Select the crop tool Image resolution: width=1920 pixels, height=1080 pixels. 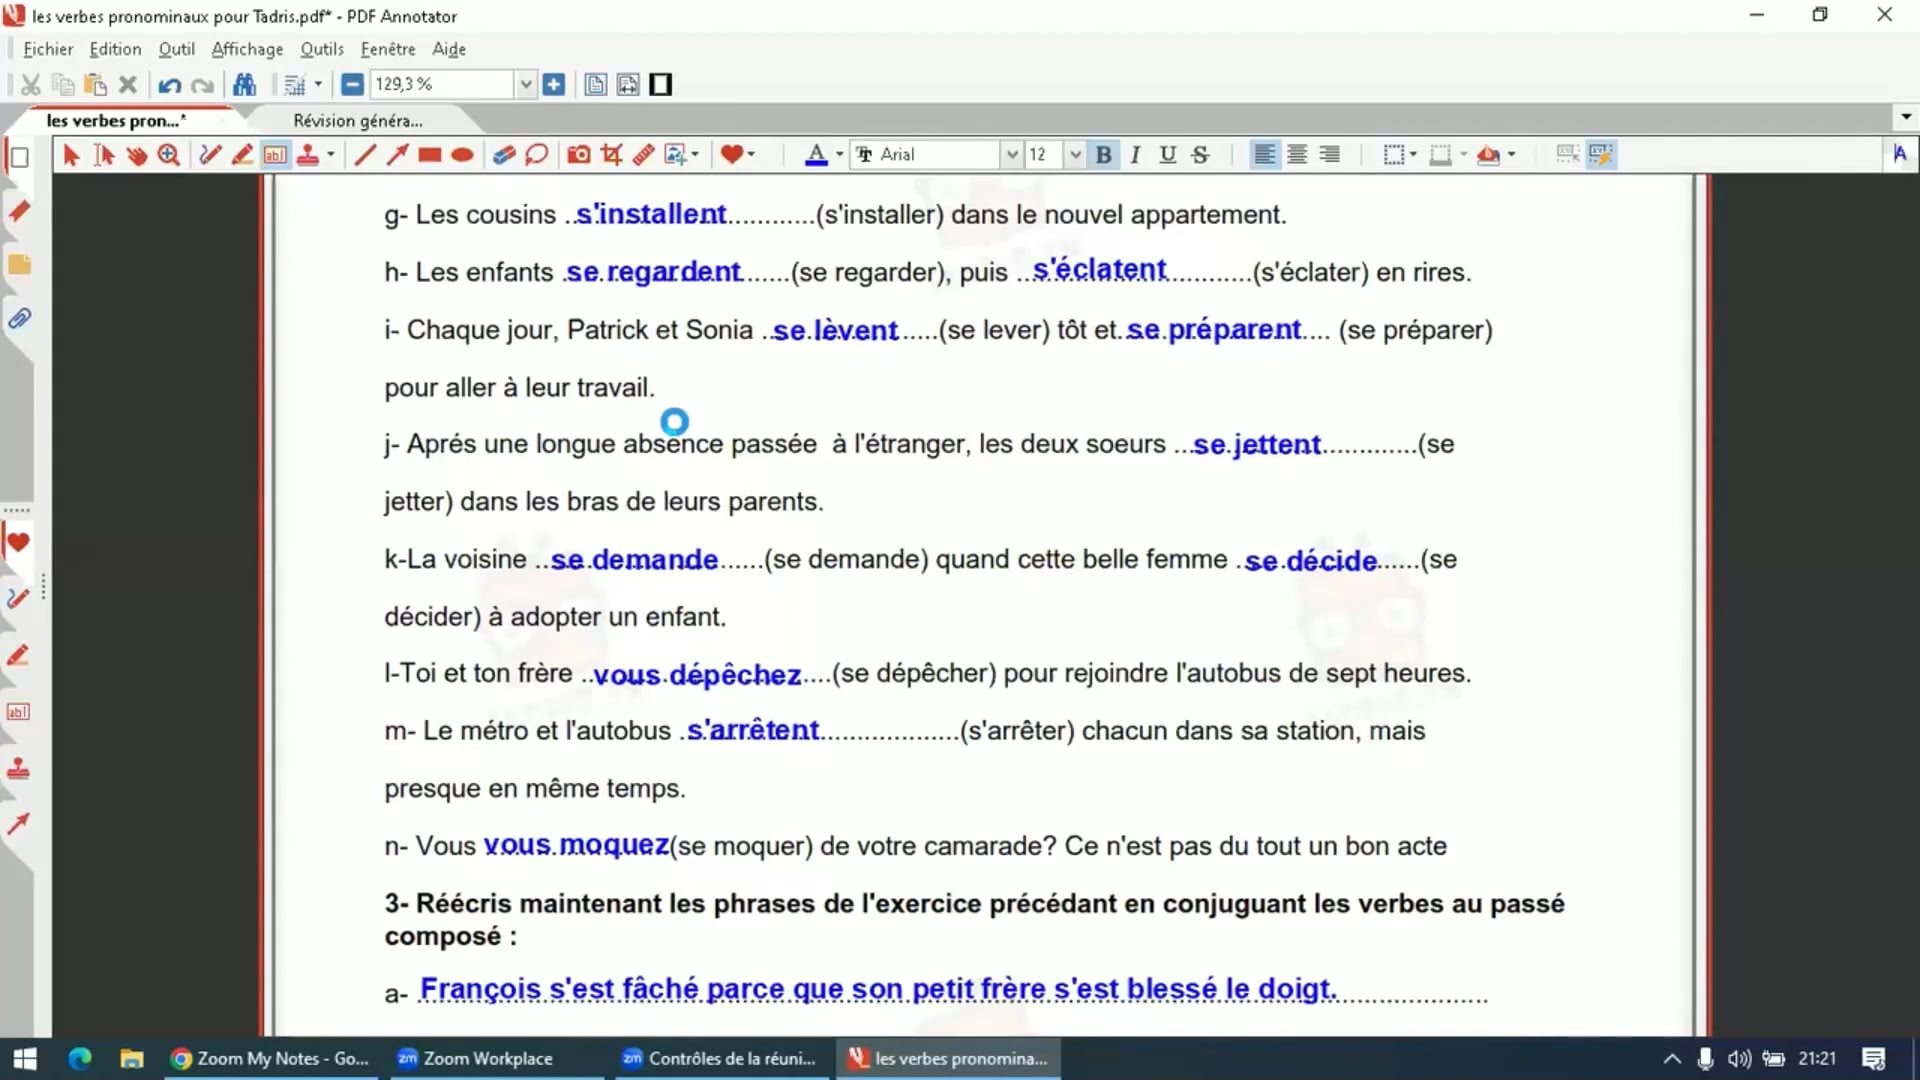(611, 154)
